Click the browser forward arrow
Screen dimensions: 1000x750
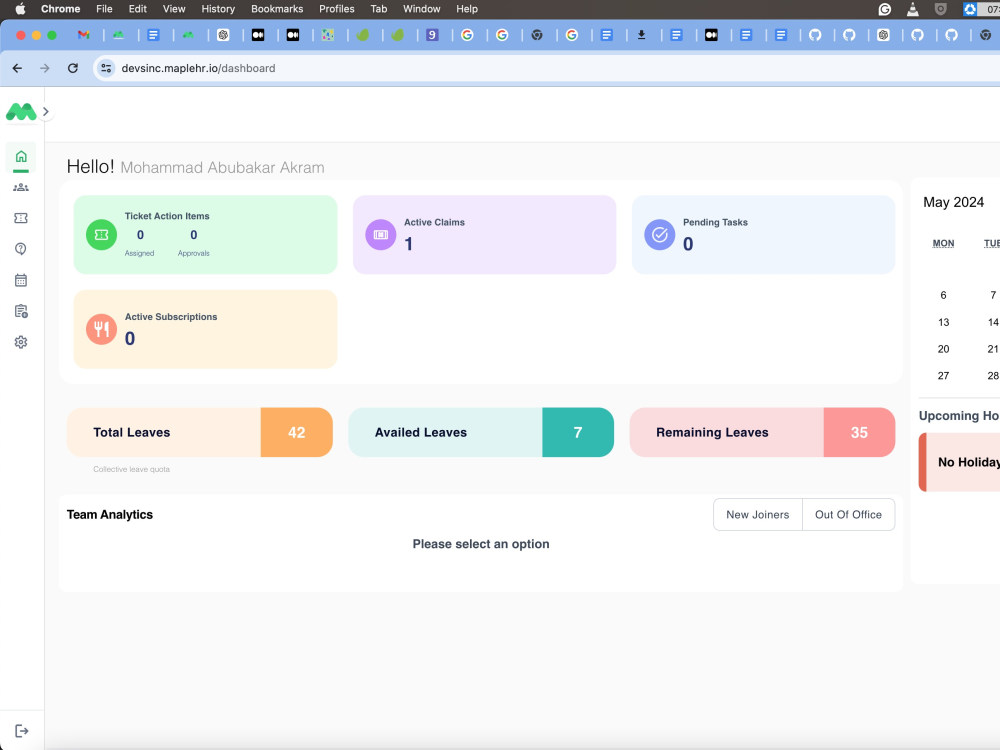coord(45,68)
